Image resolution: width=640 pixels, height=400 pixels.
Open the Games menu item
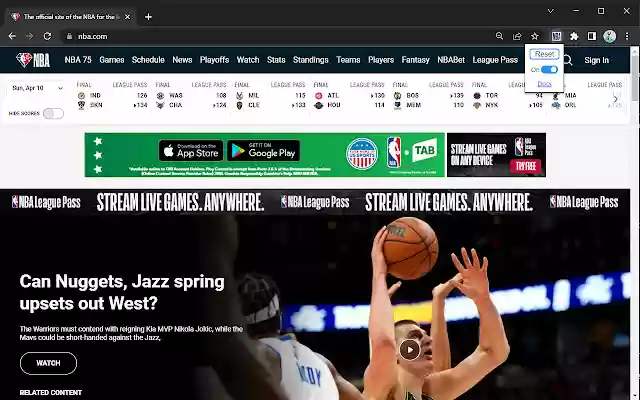111,60
